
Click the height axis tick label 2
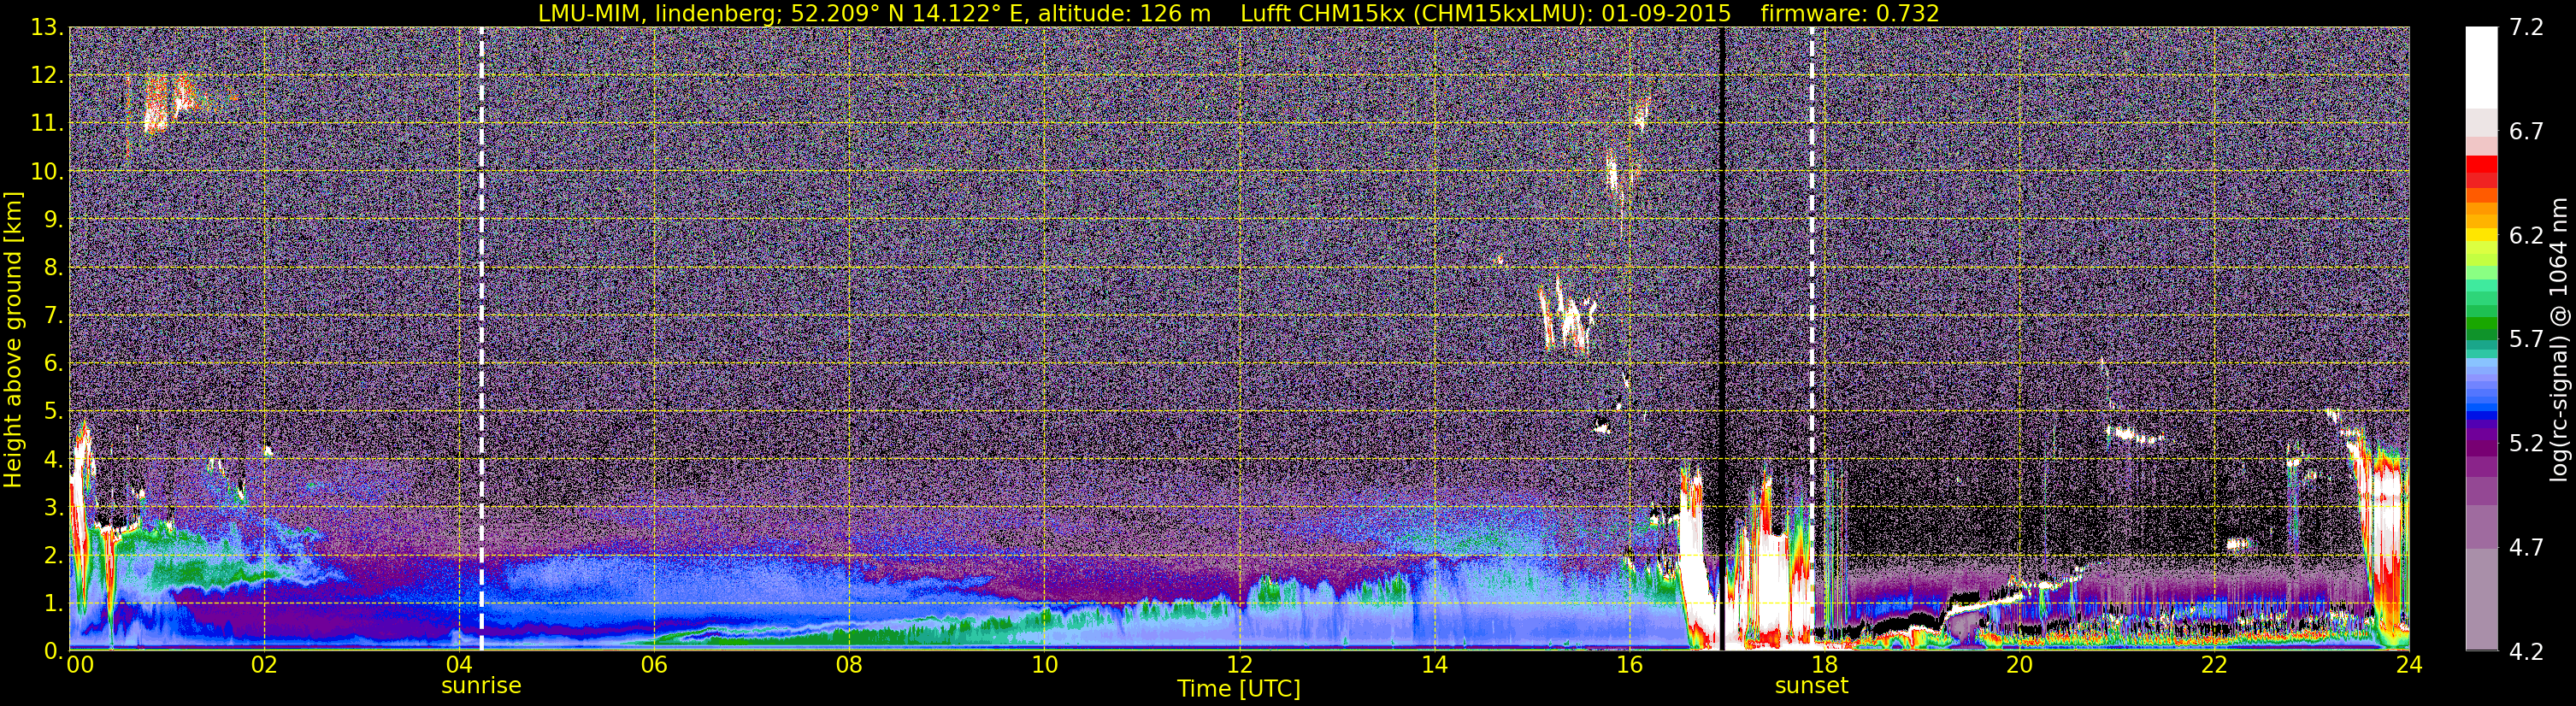point(53,555)
